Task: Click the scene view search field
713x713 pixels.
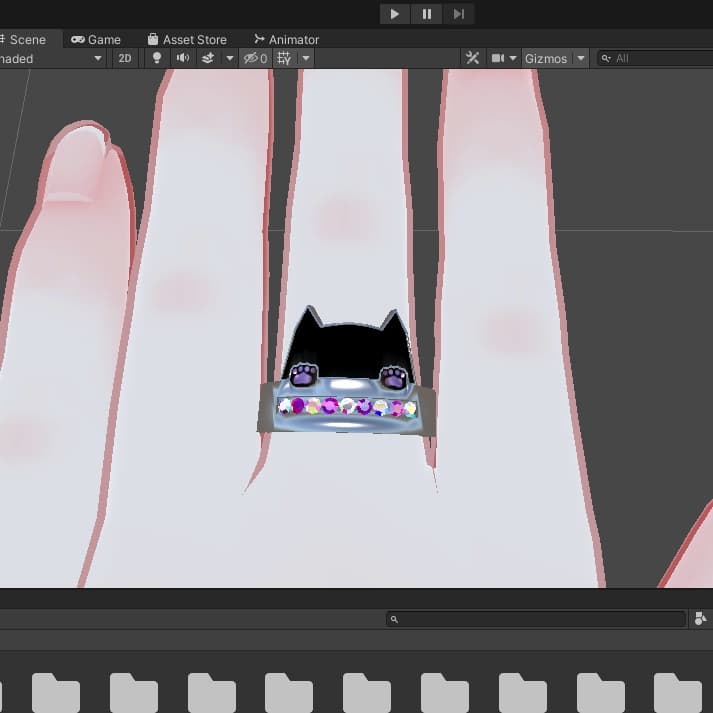Action: (660, 59)
